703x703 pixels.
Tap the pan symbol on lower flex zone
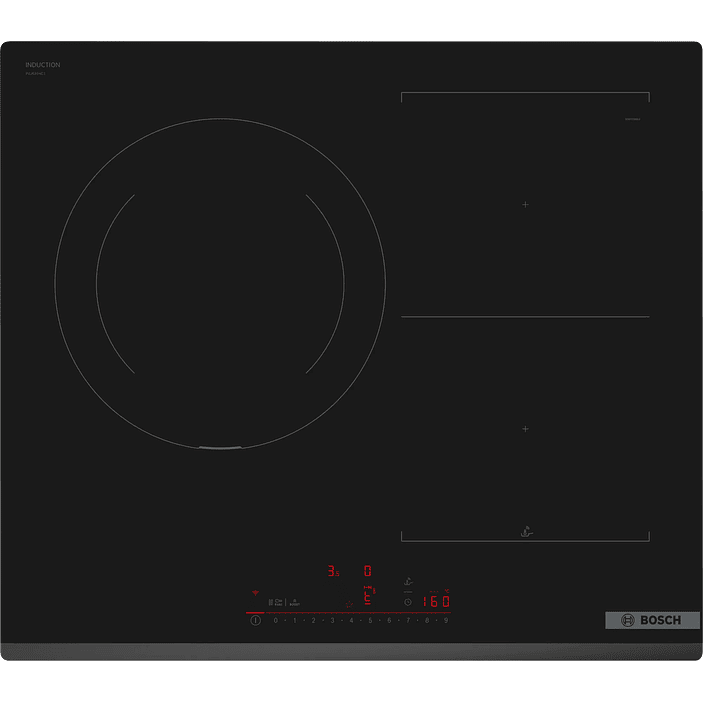coord(527,532)
